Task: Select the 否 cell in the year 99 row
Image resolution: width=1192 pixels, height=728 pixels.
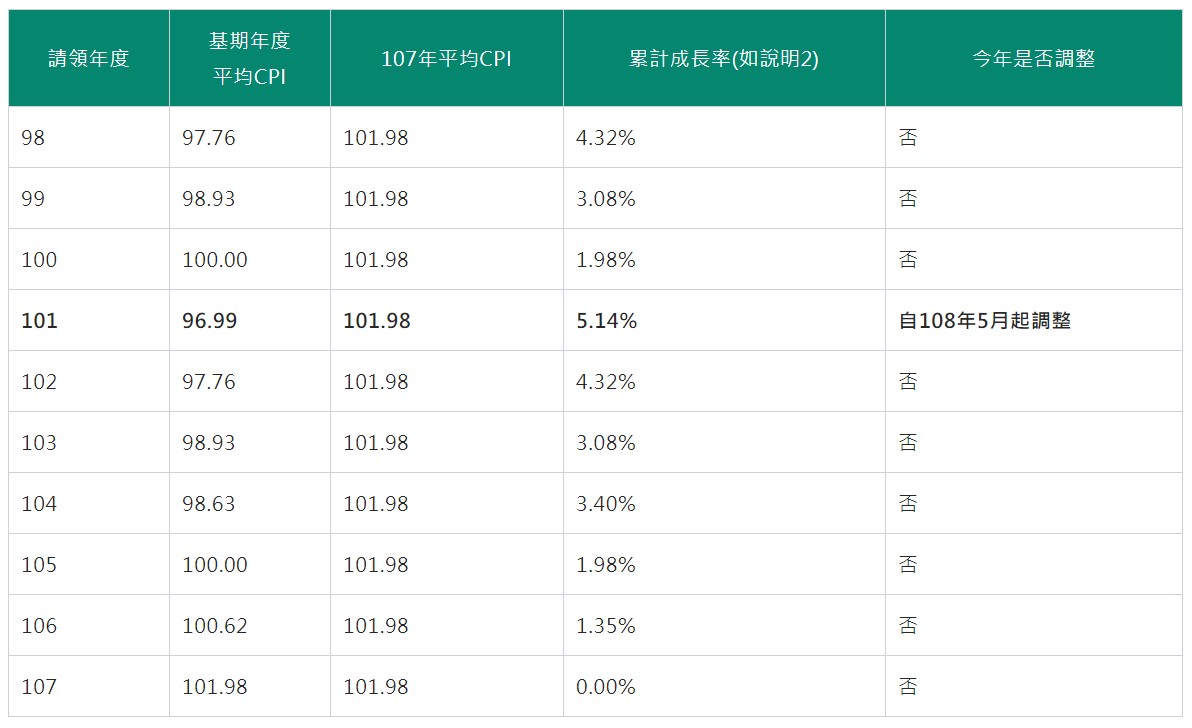Action: pyautogui.click(x=908, y=199)
